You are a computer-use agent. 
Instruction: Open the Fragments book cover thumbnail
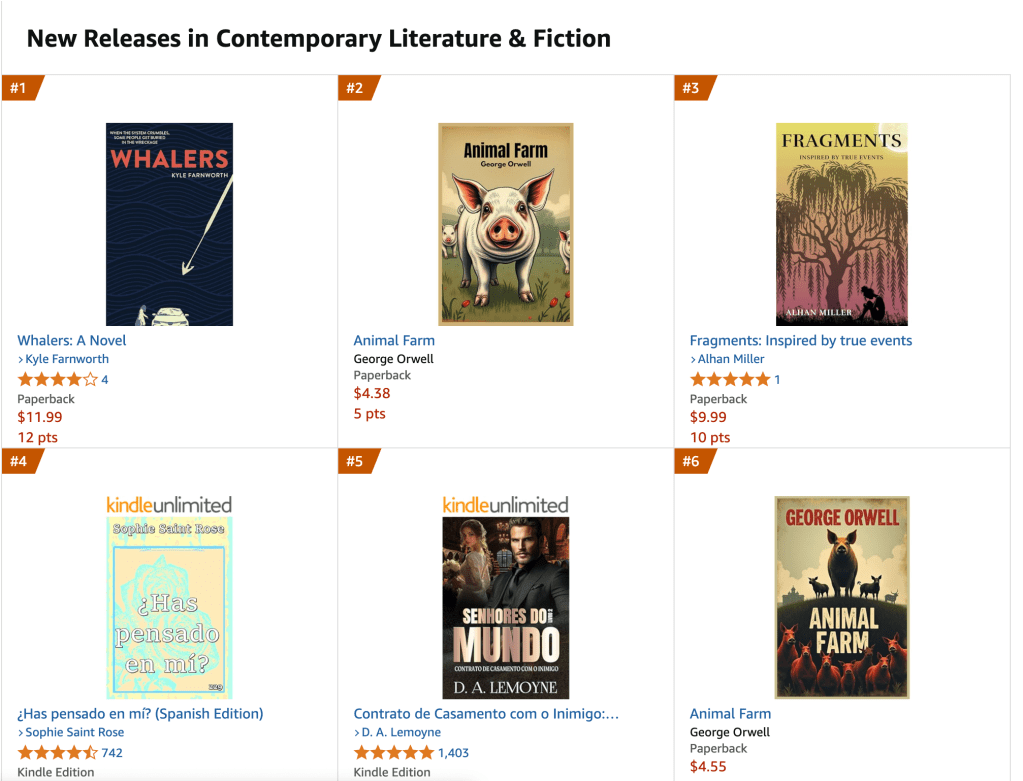(841, 224)
